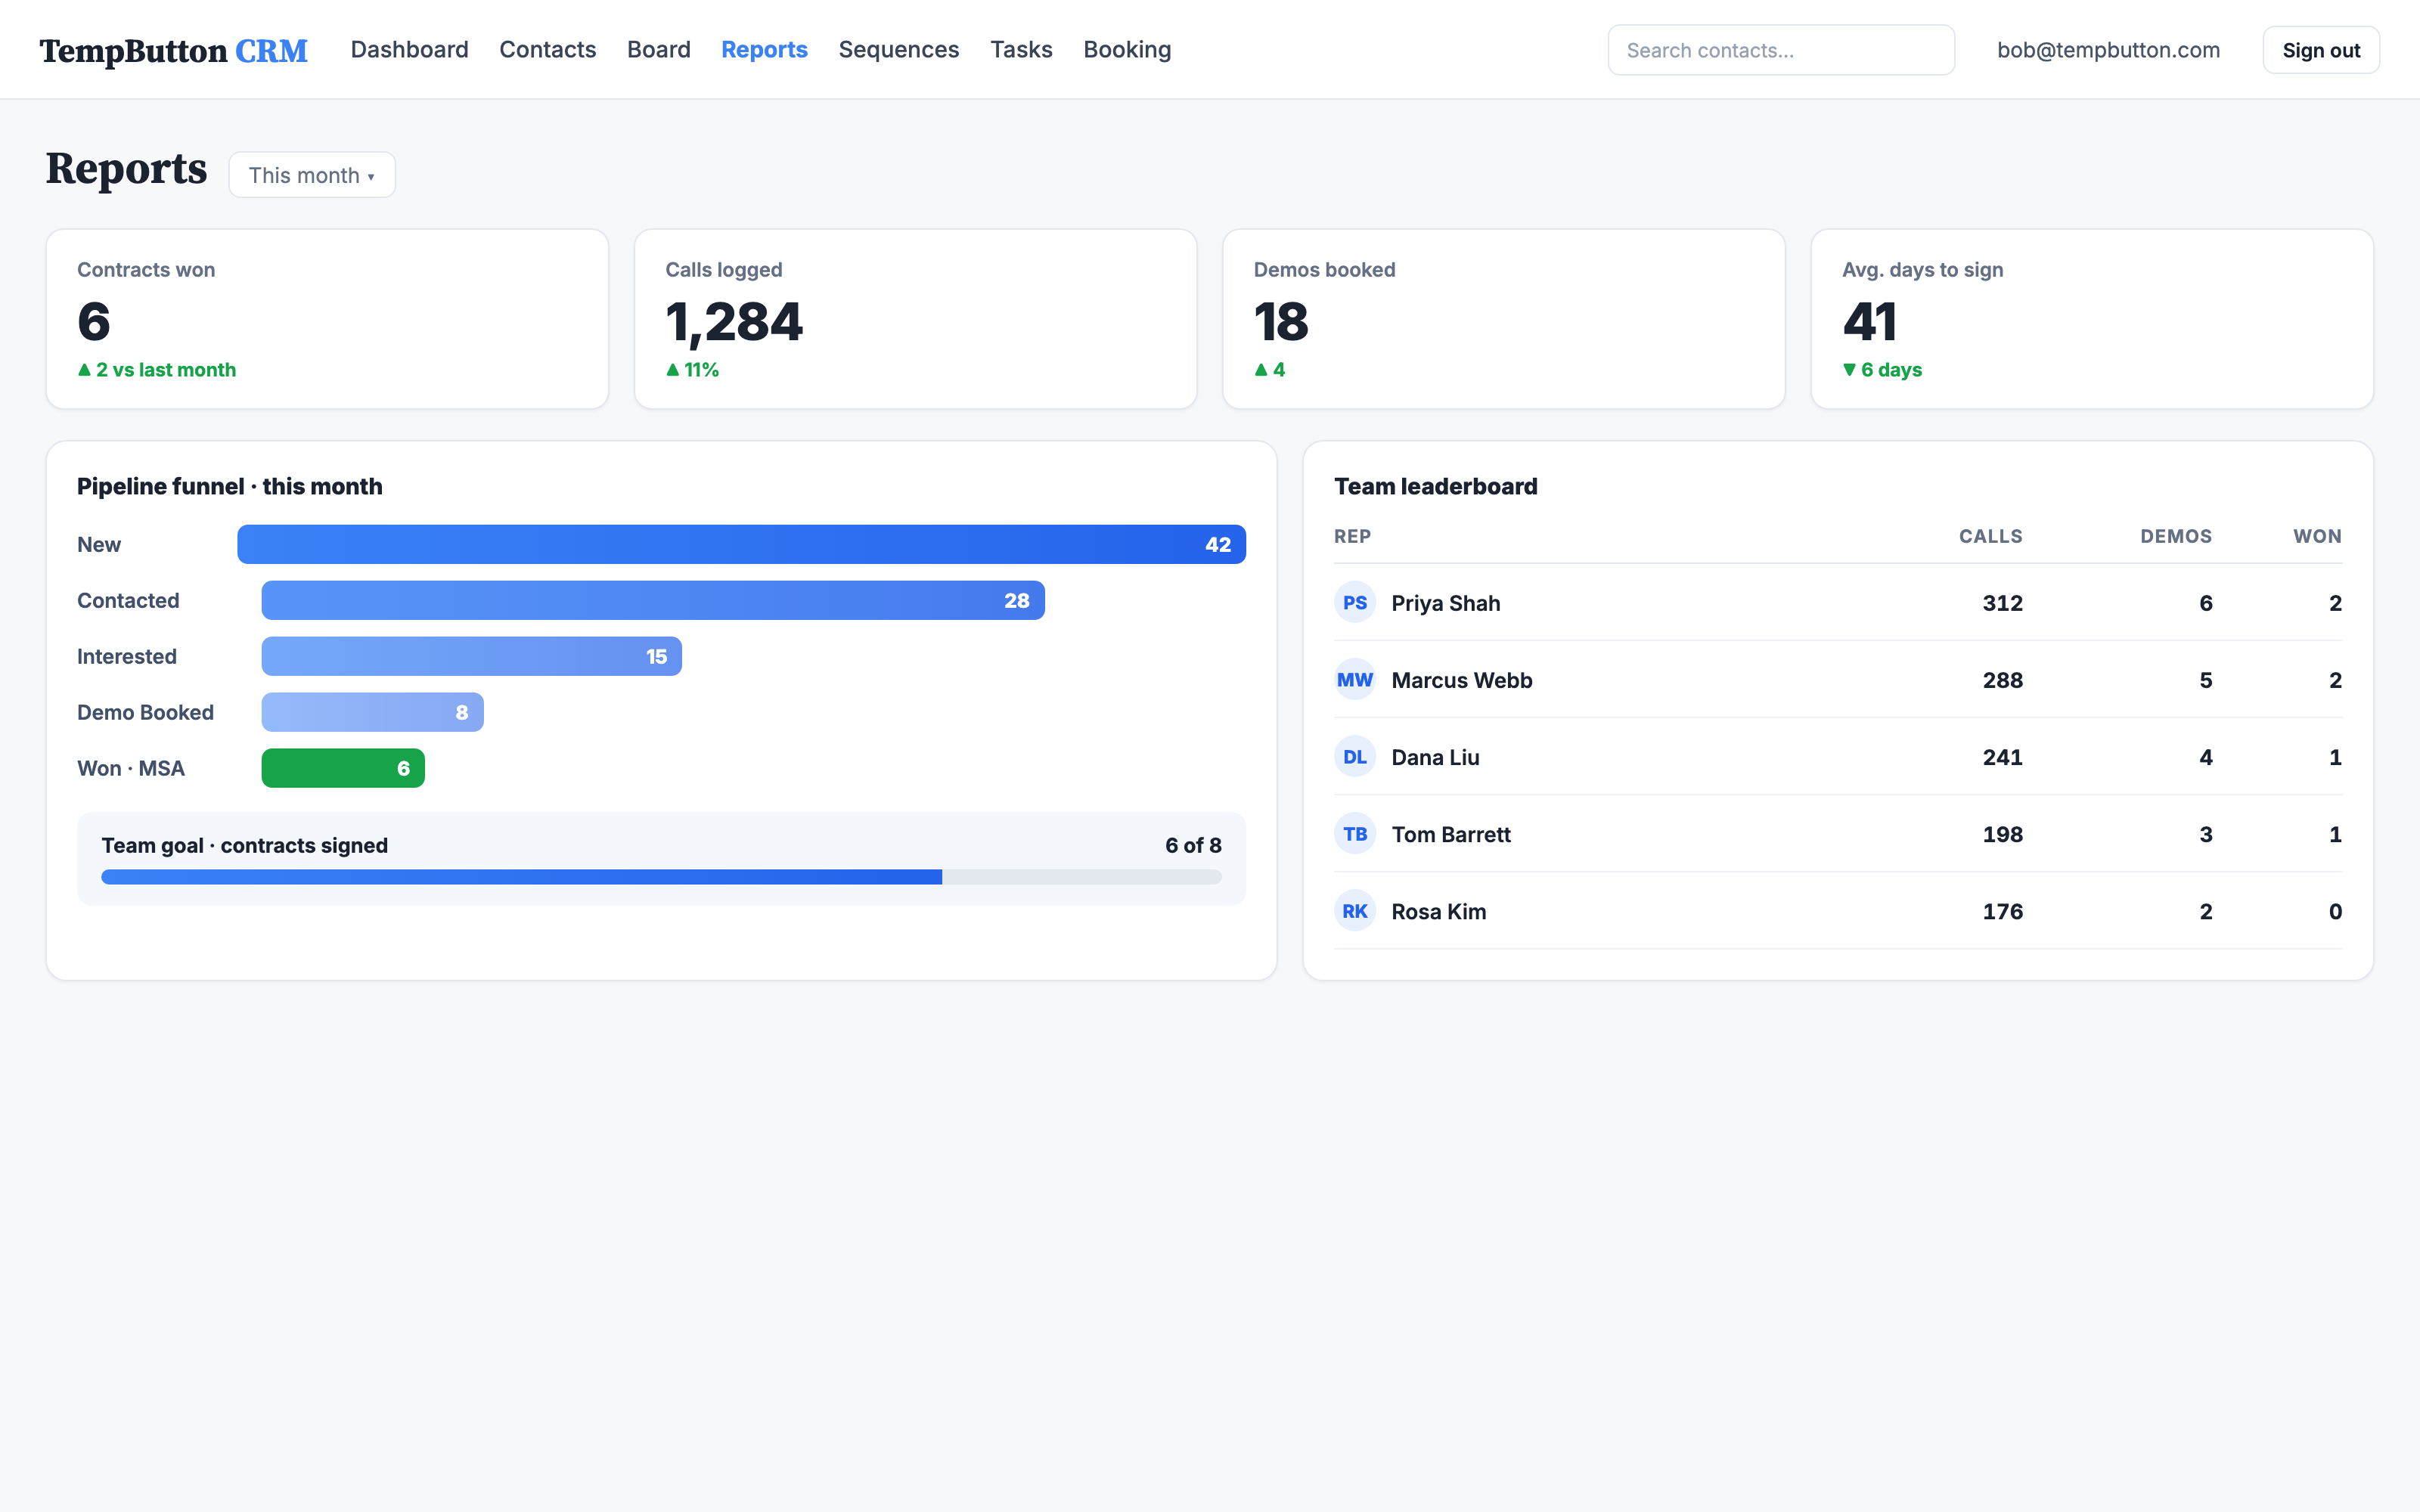Click the green up arrow under Contracts won
Image resolution: width=2420 pixels, height=1512 pixels.
[84, 370]
